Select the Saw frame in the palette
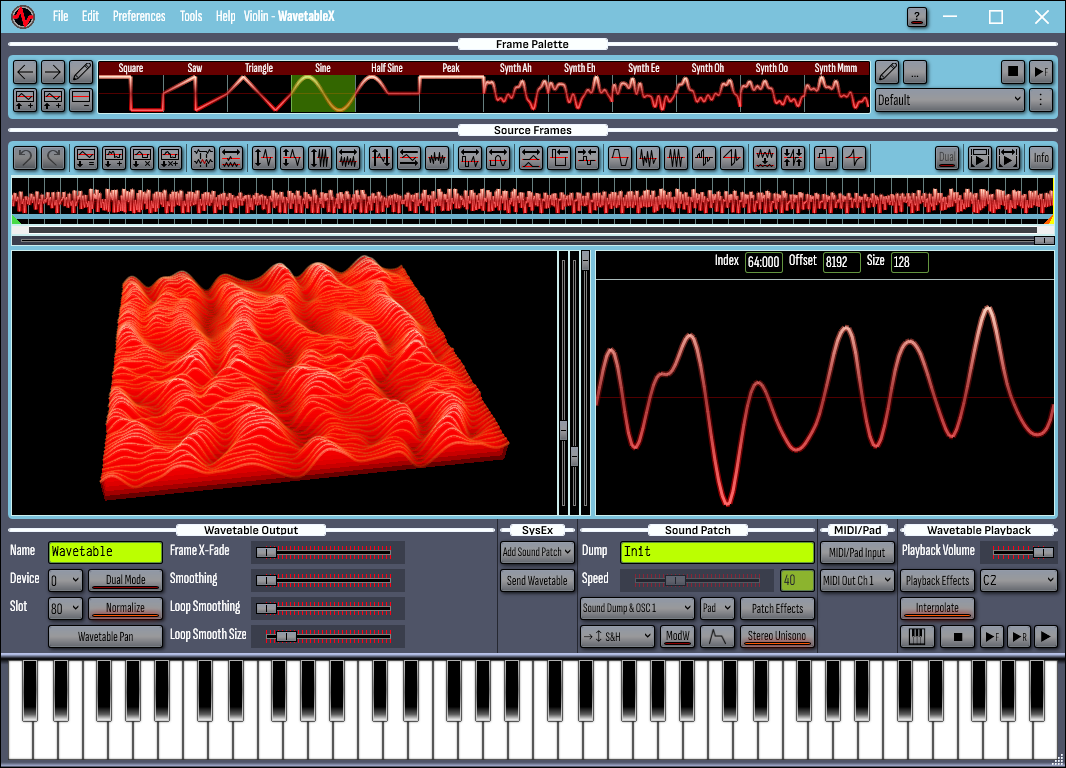Viewport: 1066px width, 768px height. [x=195, y=87]
